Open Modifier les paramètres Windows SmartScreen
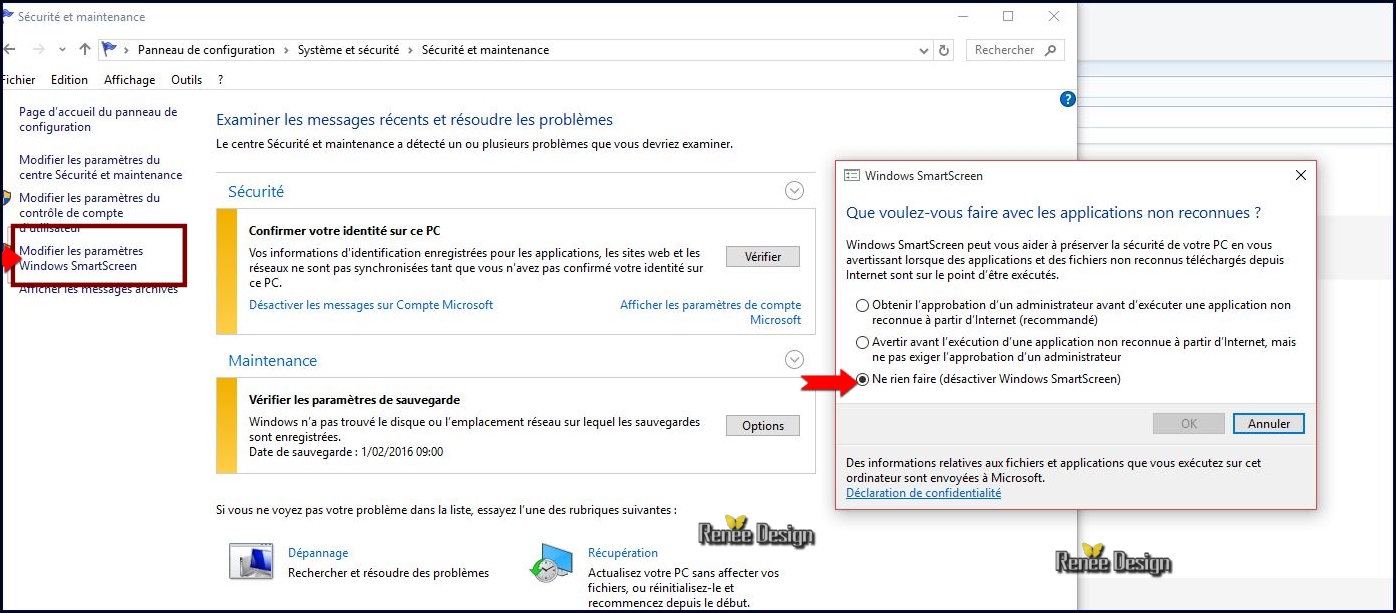1396x613 pixels. [81, 258]
